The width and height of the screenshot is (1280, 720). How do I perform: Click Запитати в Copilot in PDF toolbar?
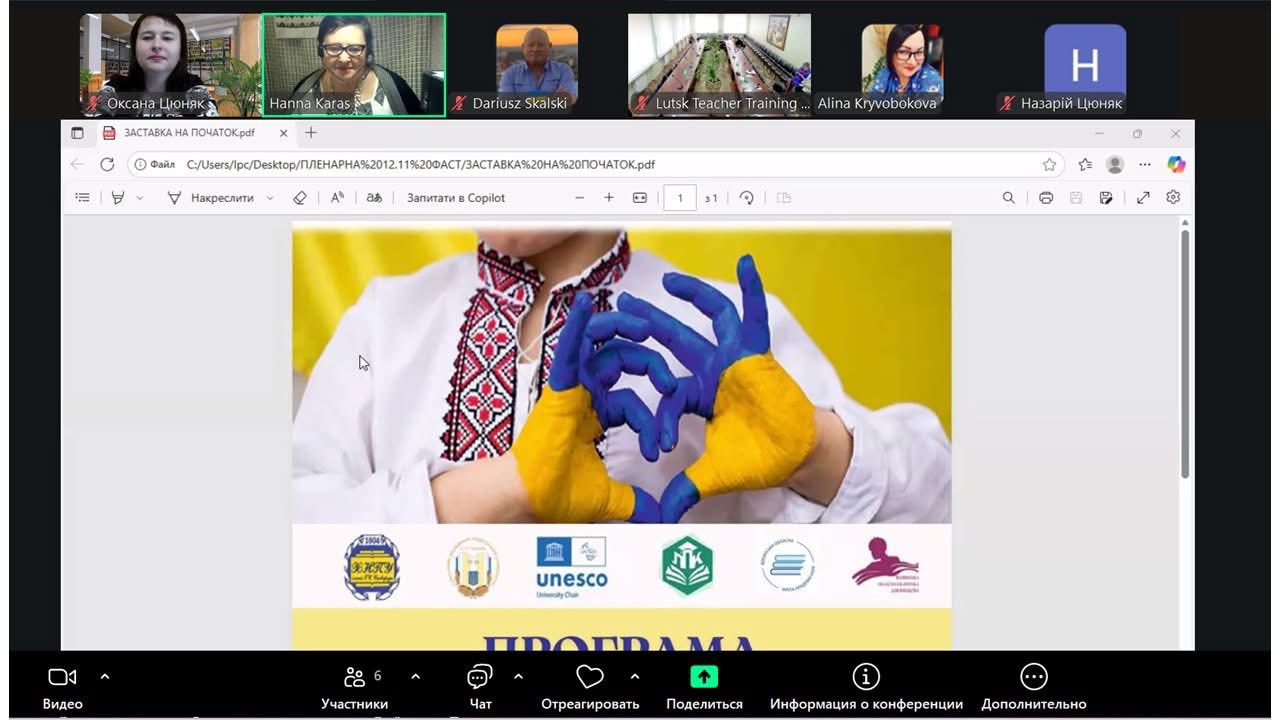click(x=455, y=198)
